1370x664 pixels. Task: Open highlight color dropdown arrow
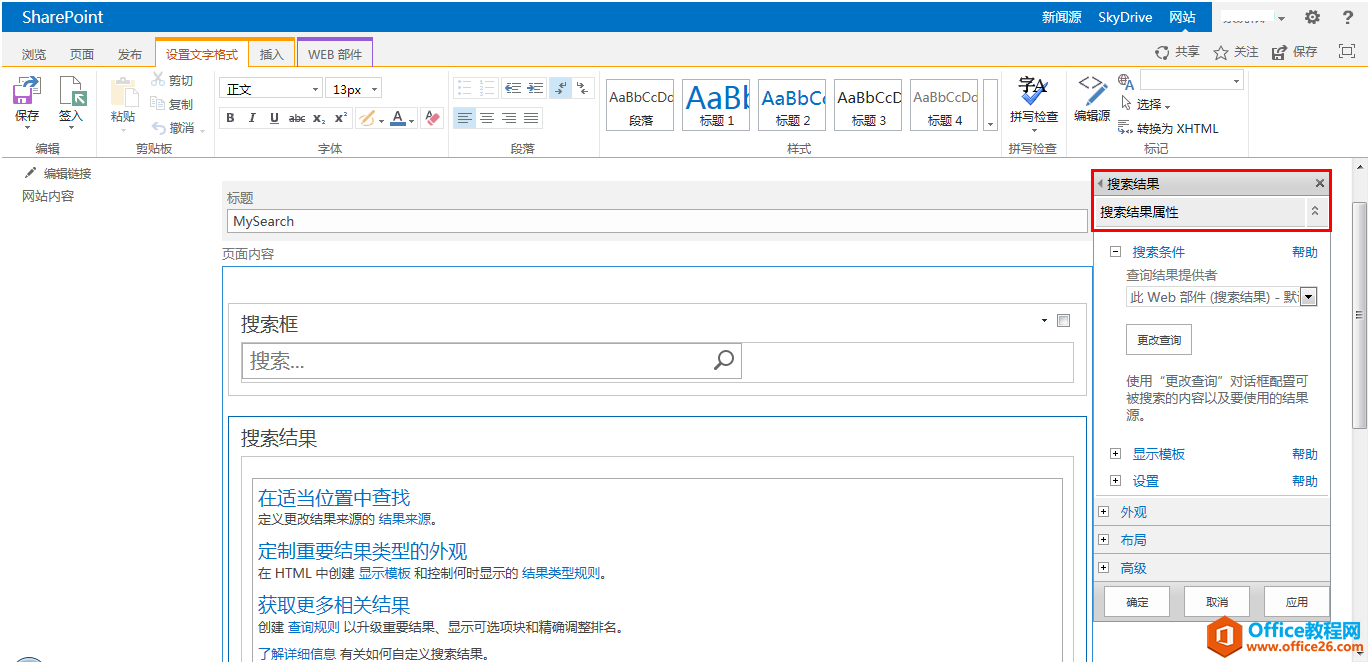(381, 119)
